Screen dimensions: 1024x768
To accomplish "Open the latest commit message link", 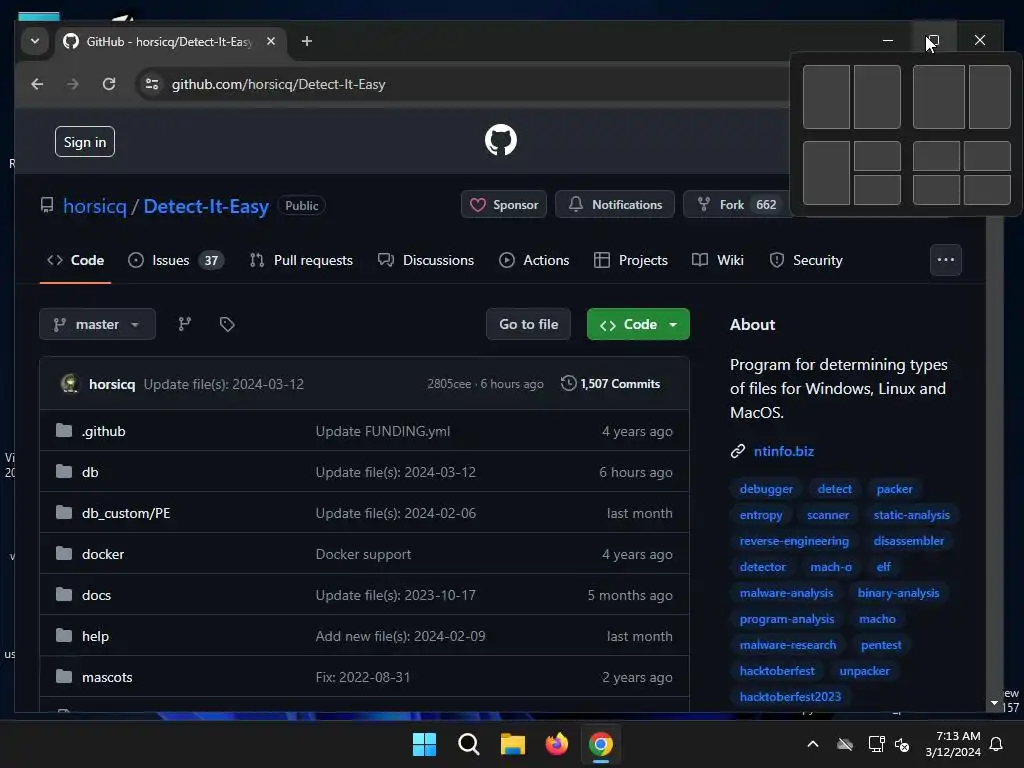I will point(223,384).
